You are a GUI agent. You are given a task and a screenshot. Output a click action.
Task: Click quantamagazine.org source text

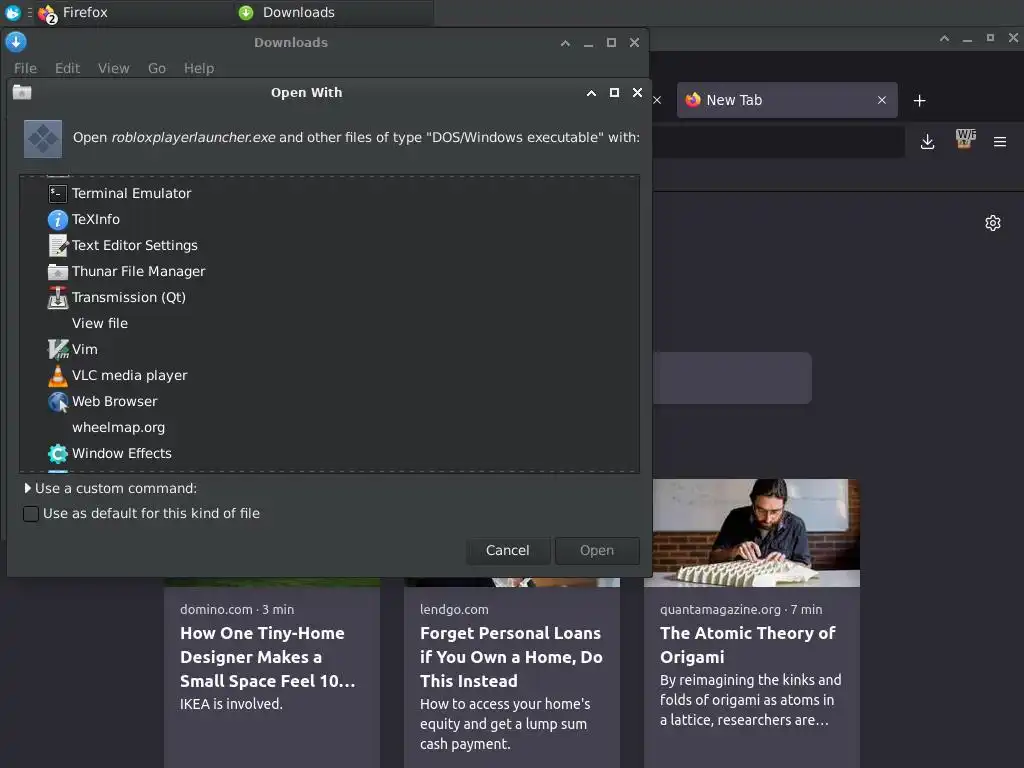tap(720, 609)
